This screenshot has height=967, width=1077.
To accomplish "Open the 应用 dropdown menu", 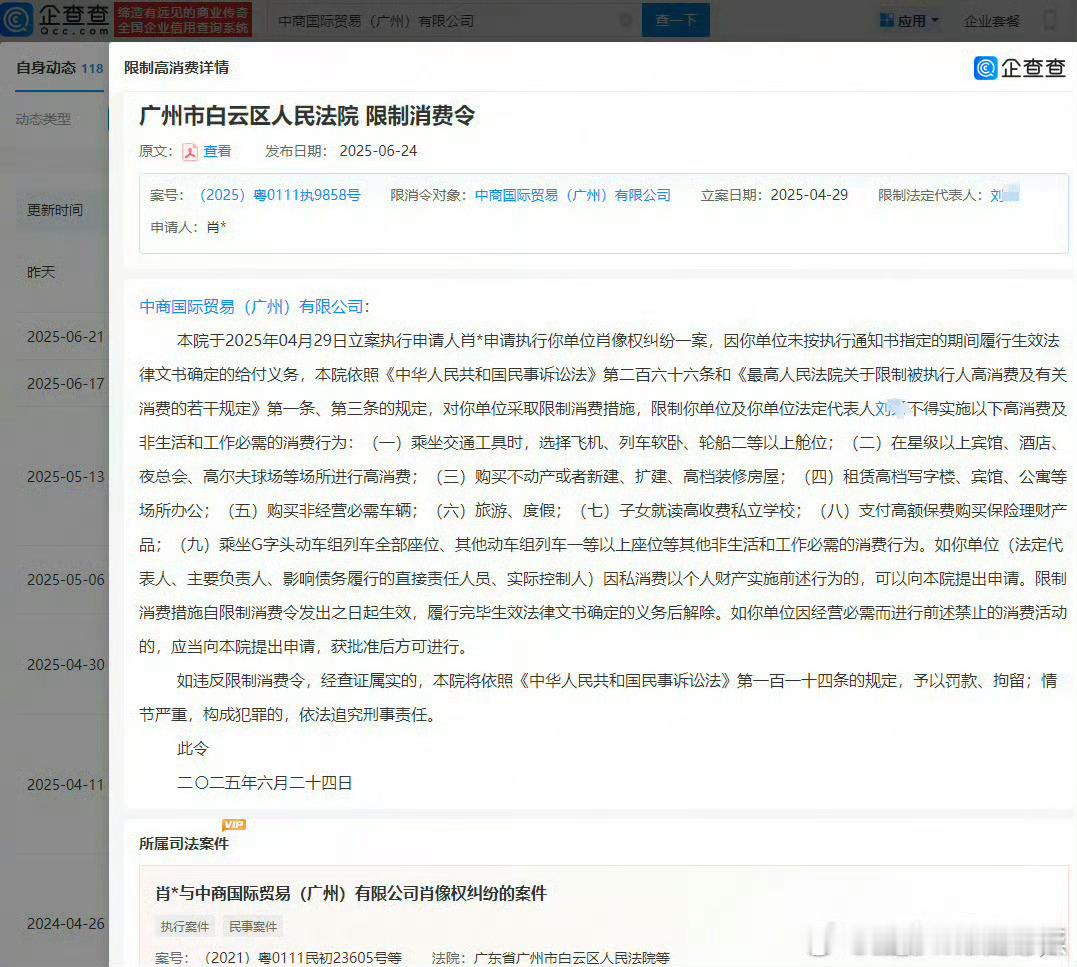I will tap(909, 21).
